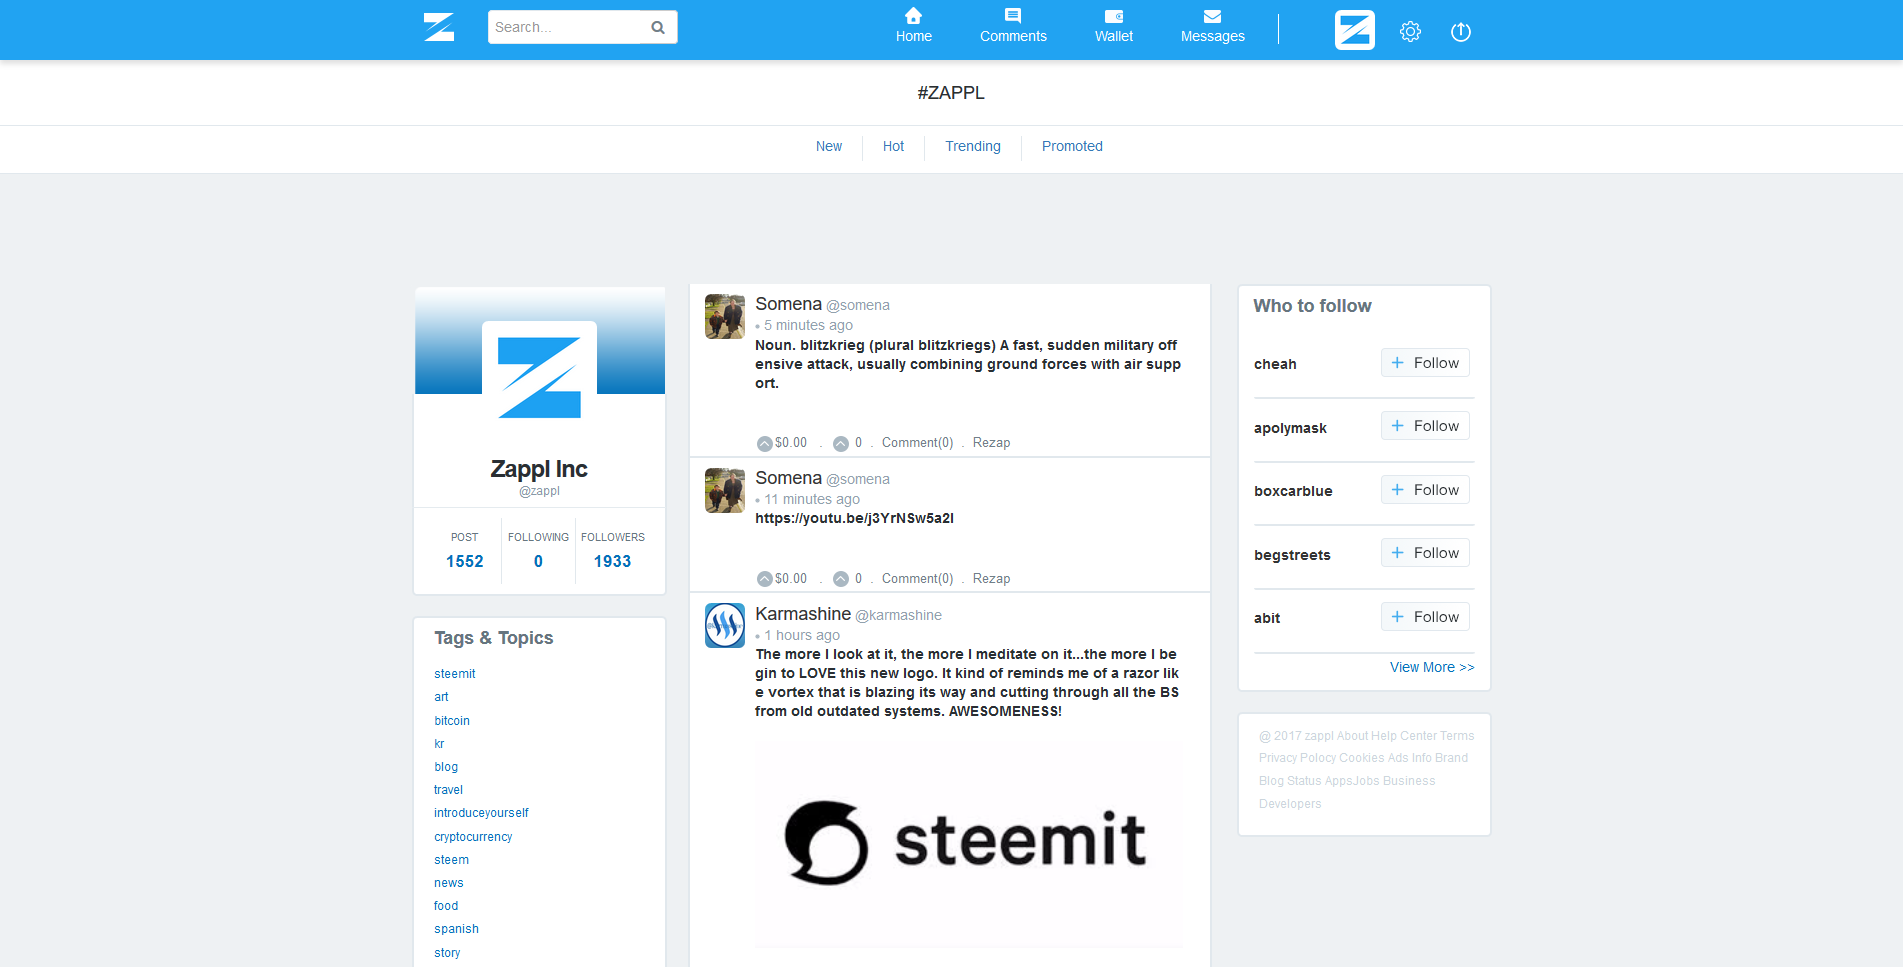
Task: Click the 1933 followers count
Action: 612,561
